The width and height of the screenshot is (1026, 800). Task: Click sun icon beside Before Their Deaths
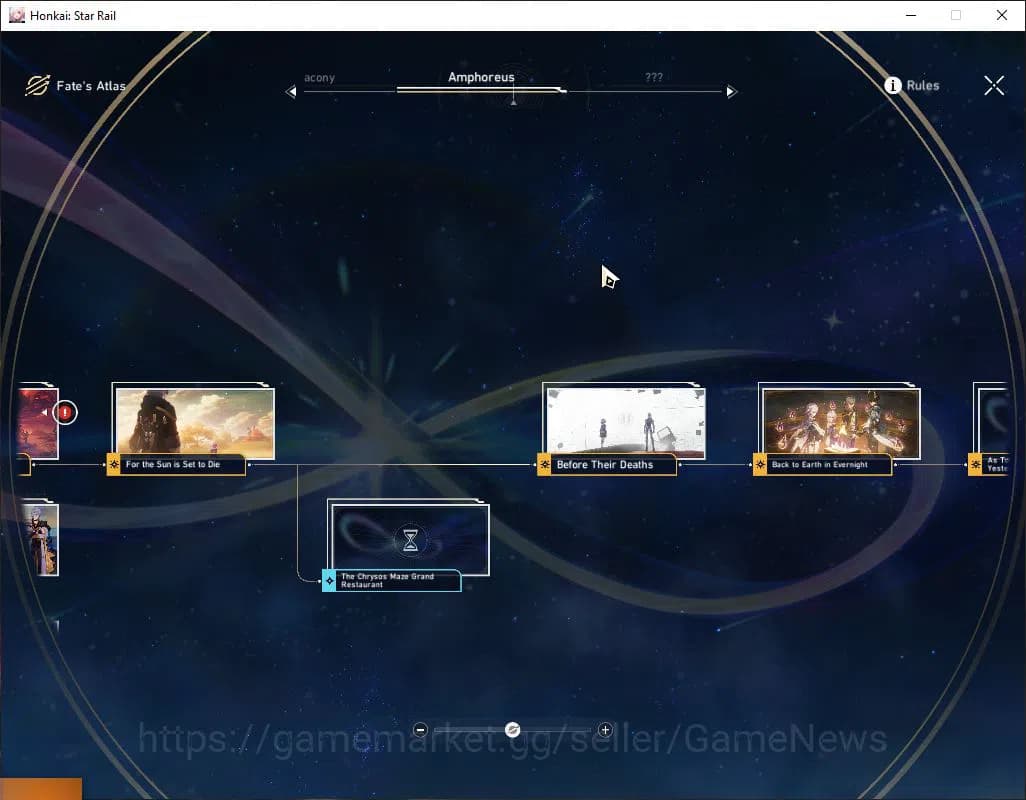tap(544, 464)
